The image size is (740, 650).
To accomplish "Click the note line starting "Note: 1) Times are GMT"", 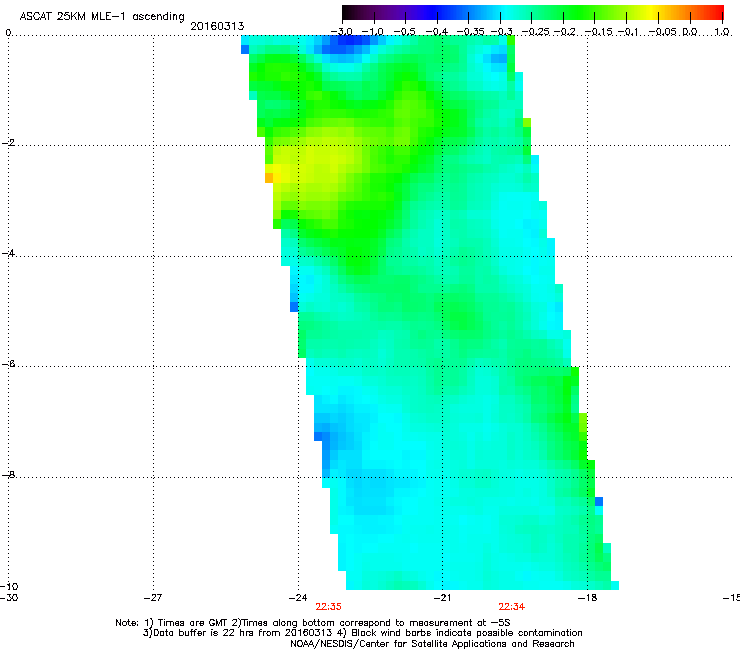I will pyautogui.click(x=313, y=623).
